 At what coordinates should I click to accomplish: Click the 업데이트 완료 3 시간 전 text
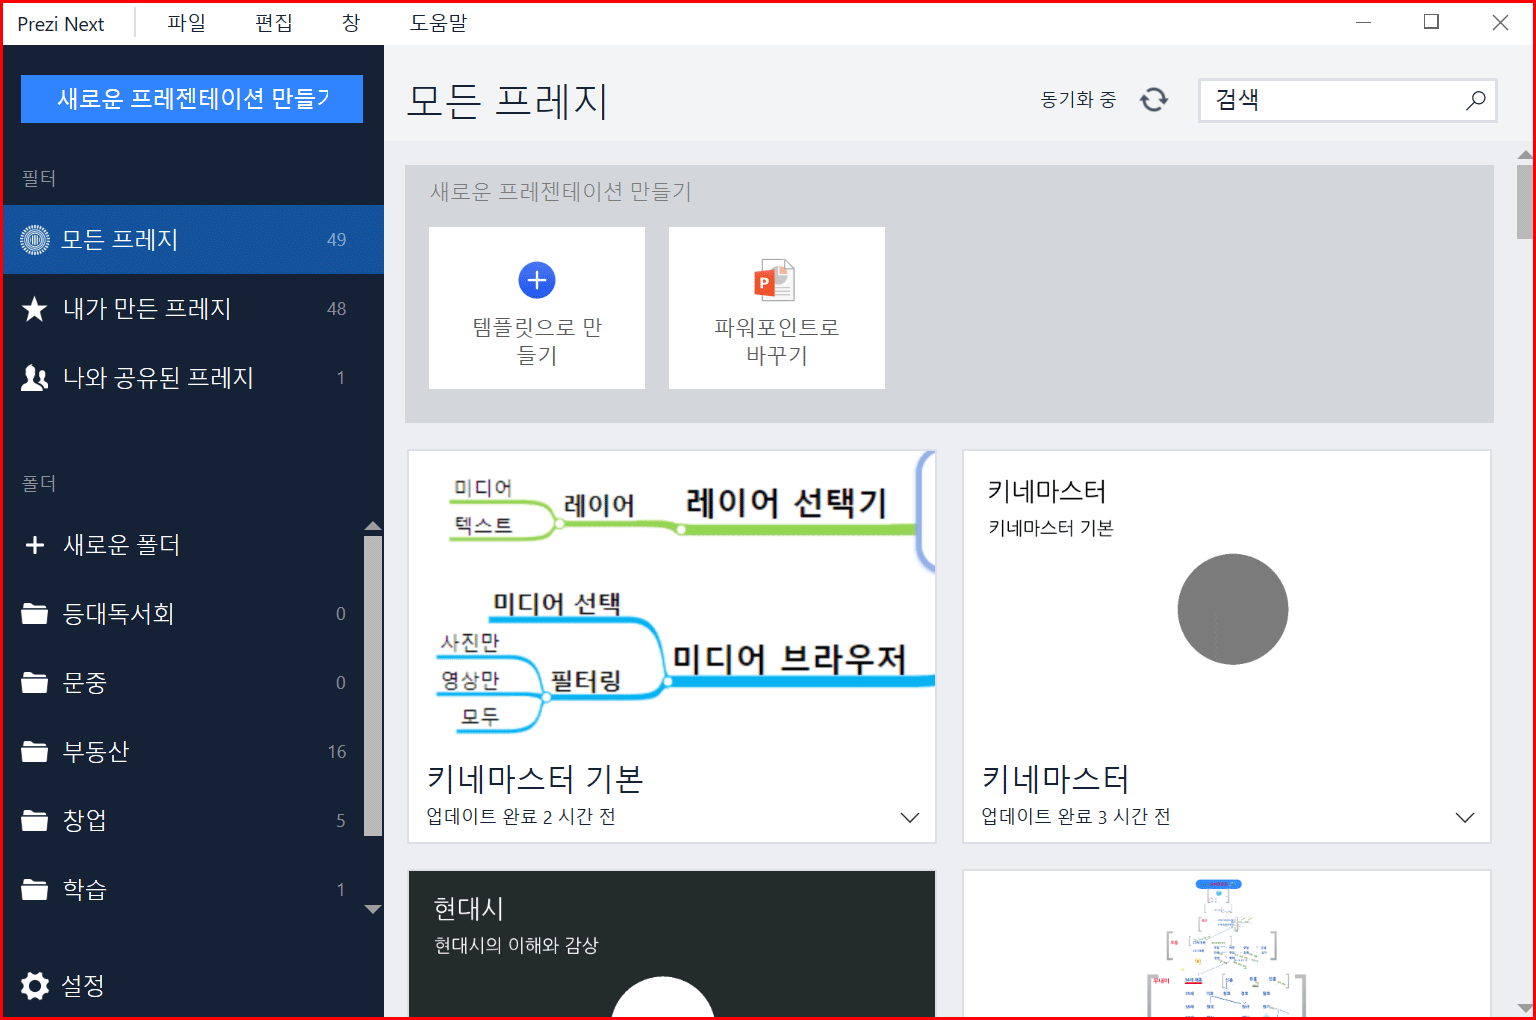[1076, 817]
